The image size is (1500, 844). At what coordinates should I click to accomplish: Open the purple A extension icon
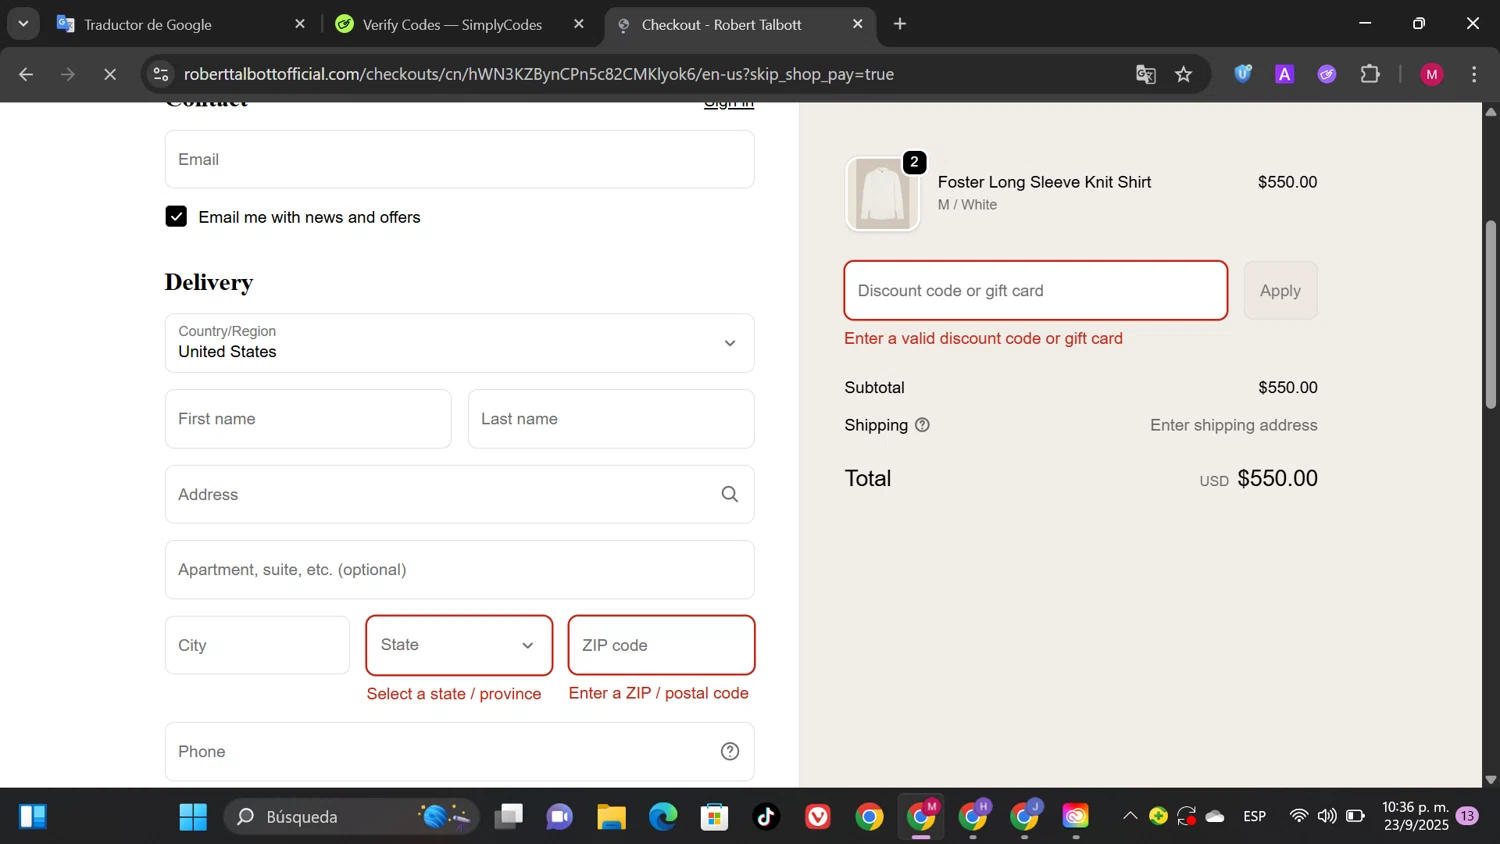pos(1285,74)
